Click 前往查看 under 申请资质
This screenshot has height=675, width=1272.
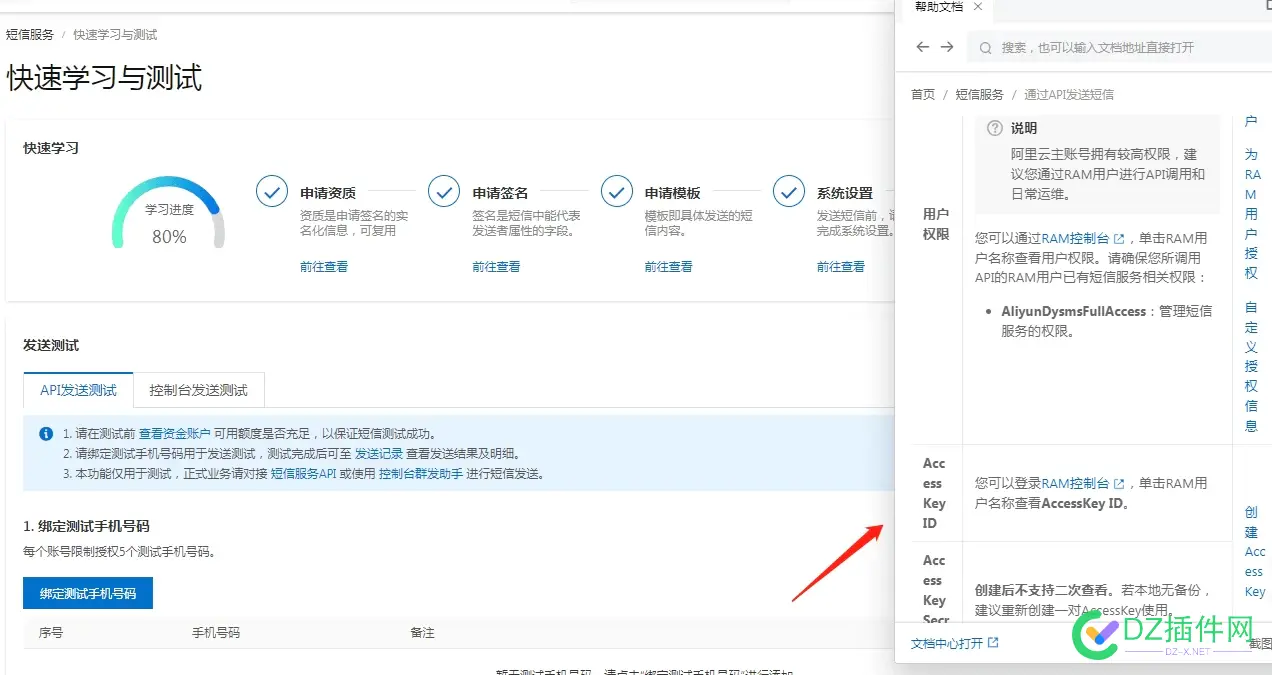[324, 267]
